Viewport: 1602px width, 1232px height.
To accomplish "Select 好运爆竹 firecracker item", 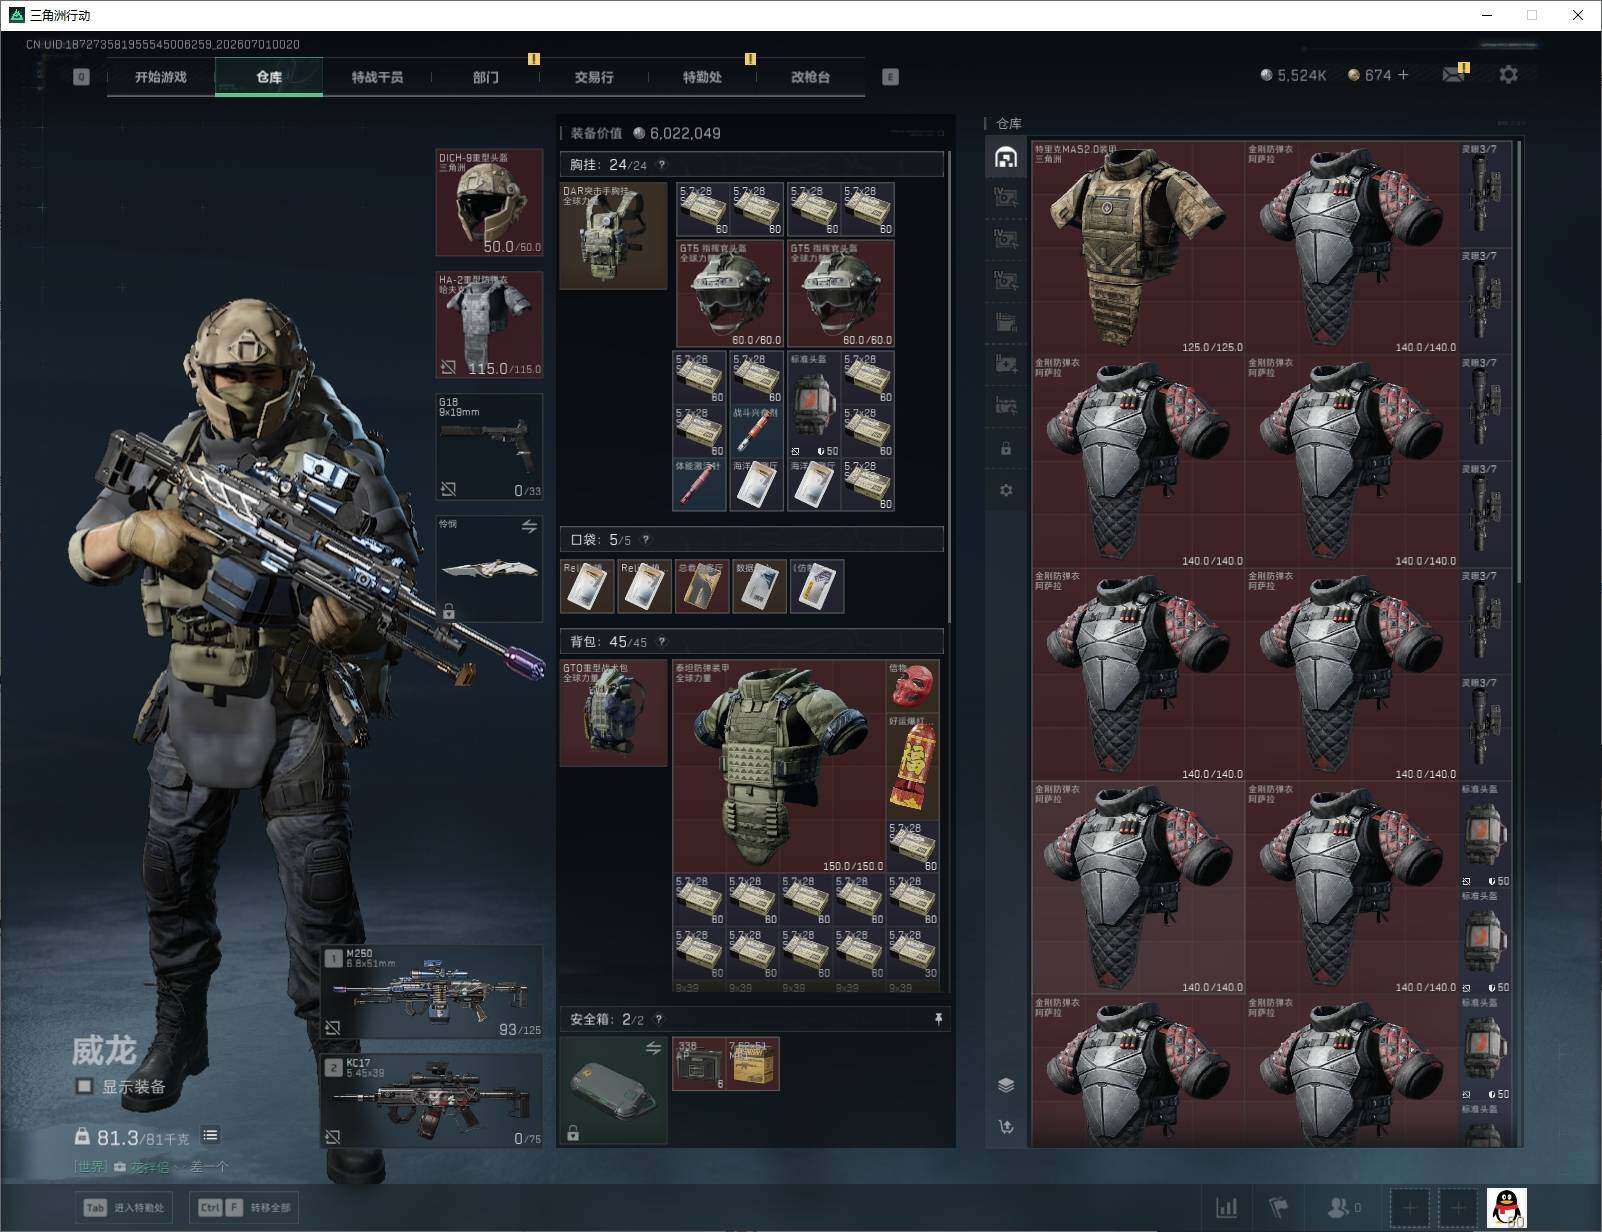I will [912, 766].
